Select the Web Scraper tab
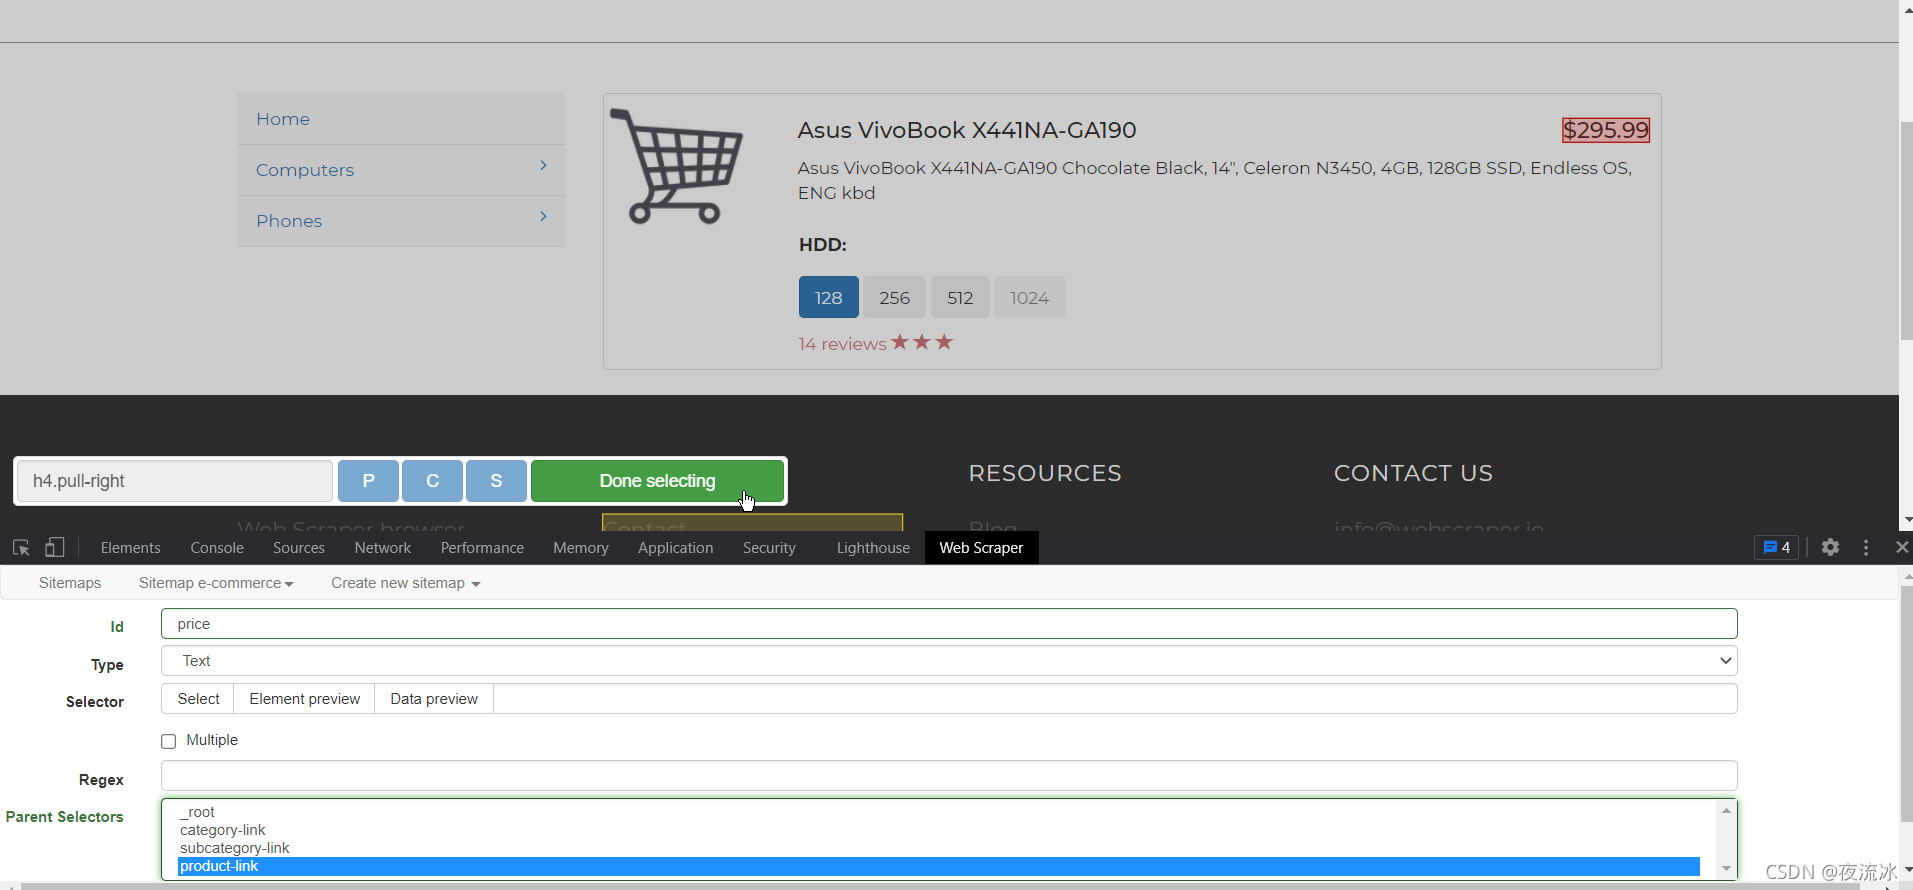 tap(981, 548)
